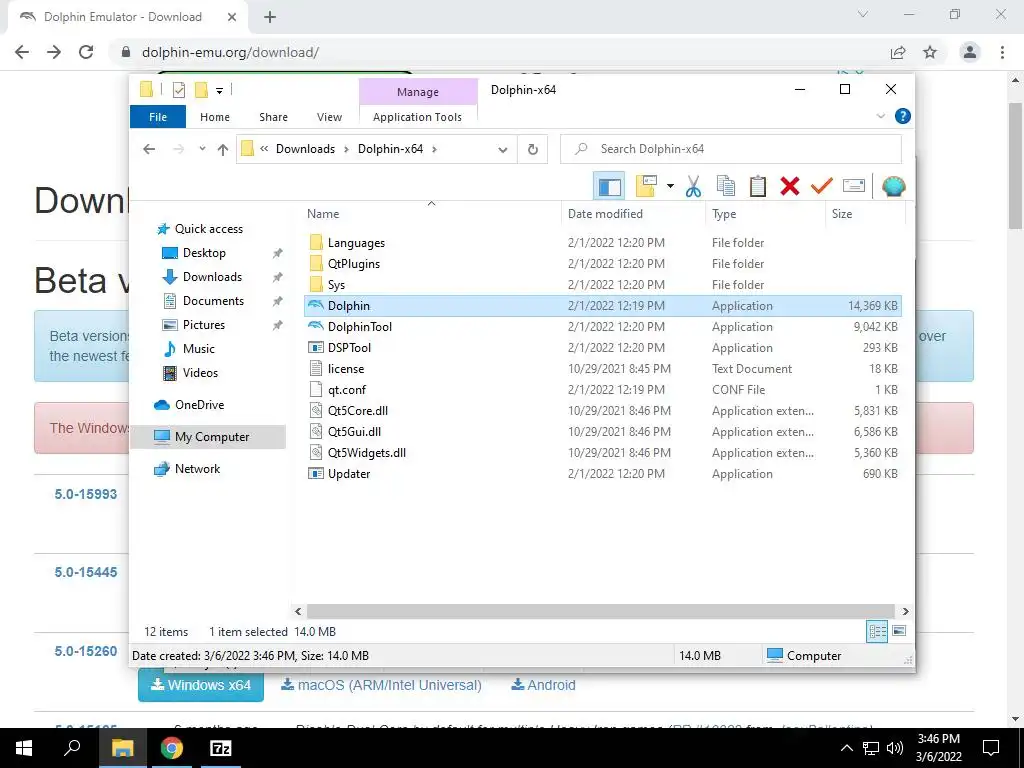
Task: Download Windows x64 build in Chrome
Action: pos(200,685)
